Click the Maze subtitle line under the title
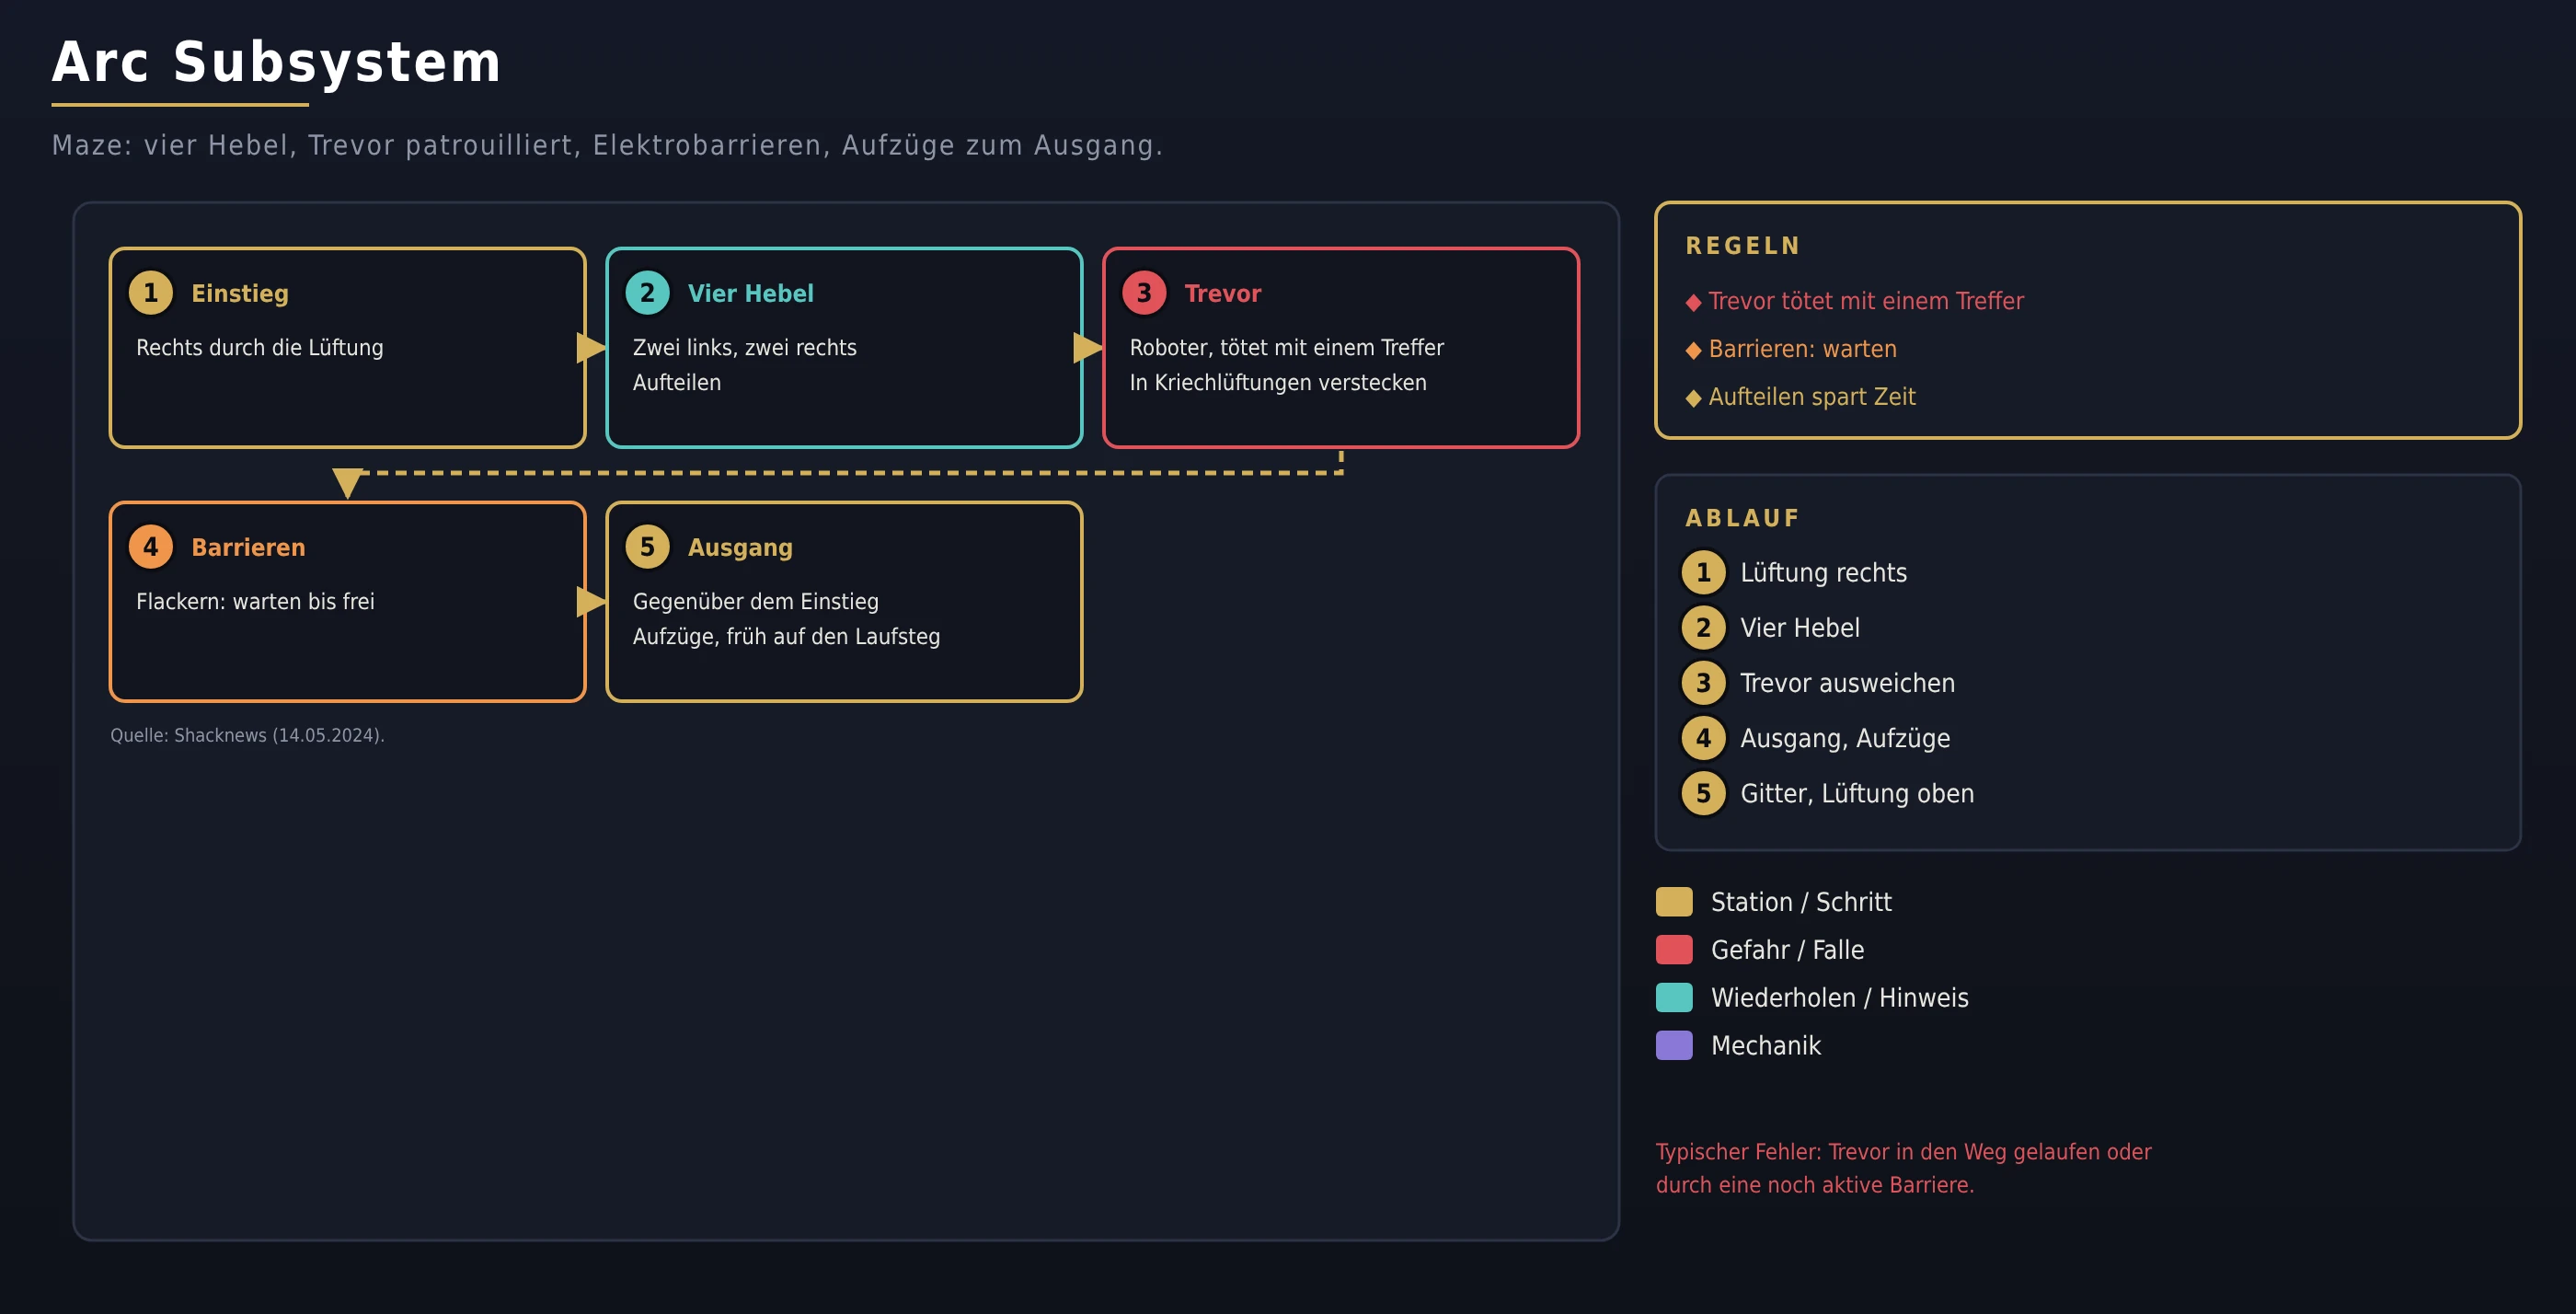Image resolution: width=2576 pixels, height=1314 pixels. [608, 146]
